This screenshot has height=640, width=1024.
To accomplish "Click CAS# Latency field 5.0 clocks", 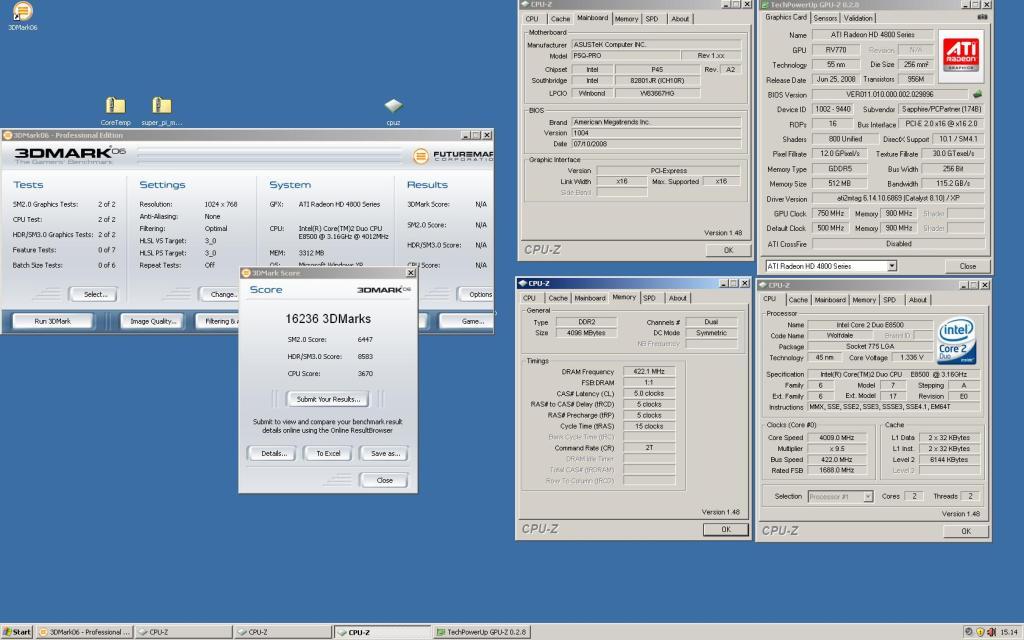I will 649,393.
